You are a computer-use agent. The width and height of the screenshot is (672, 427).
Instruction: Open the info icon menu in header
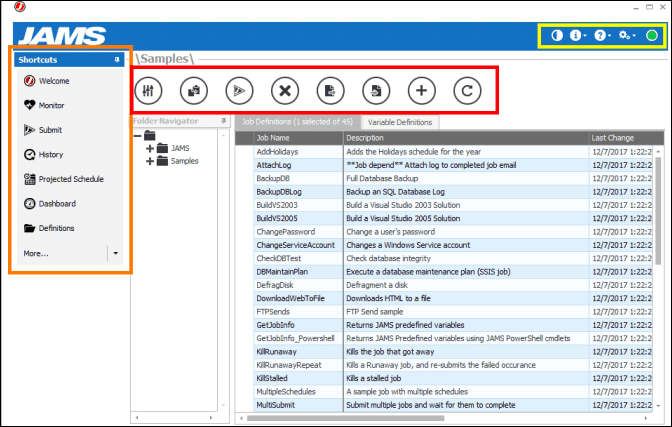577,35
